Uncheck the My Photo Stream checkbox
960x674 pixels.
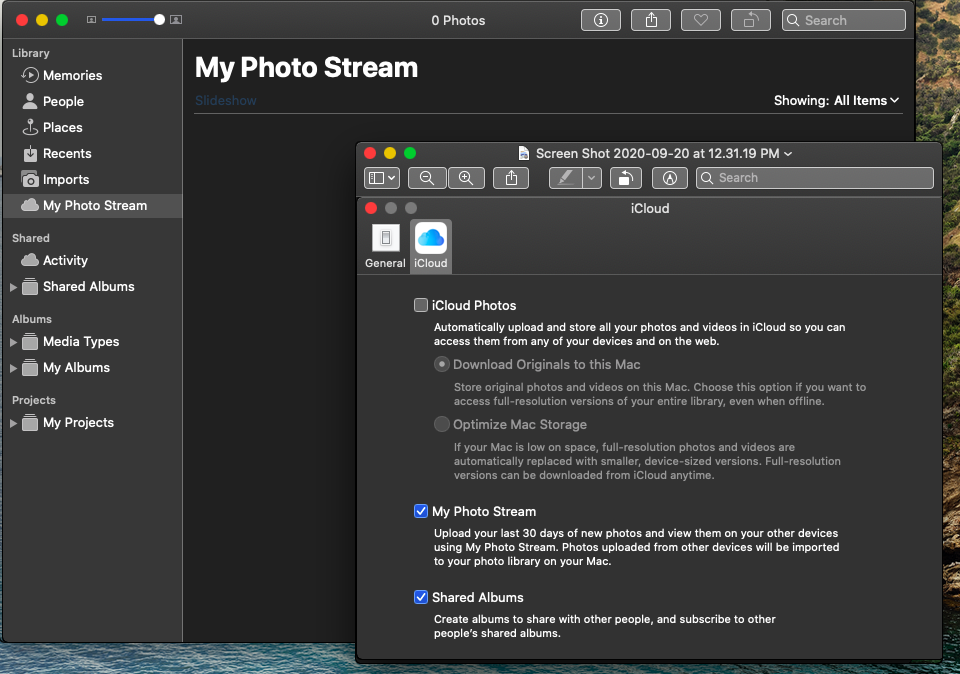click(421, 511)
